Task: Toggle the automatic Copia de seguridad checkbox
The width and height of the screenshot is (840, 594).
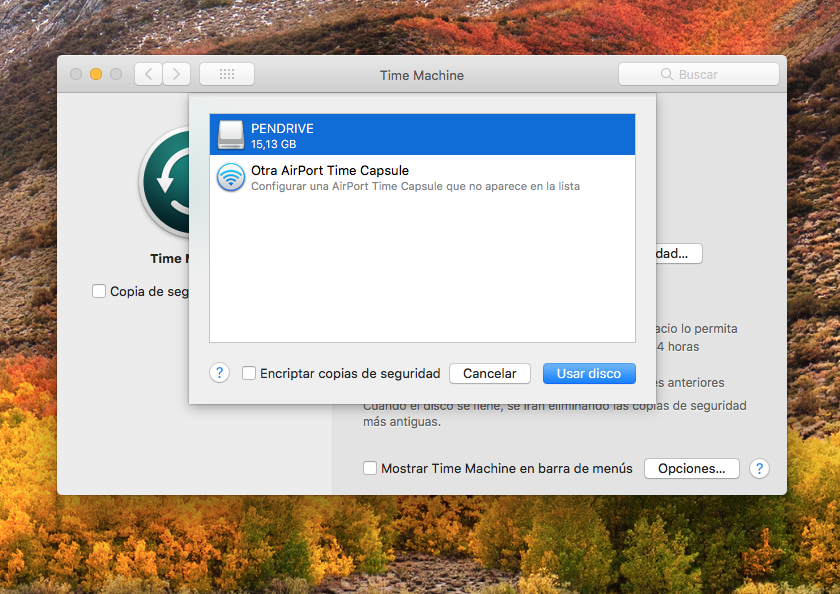Action: click(99, 291)
